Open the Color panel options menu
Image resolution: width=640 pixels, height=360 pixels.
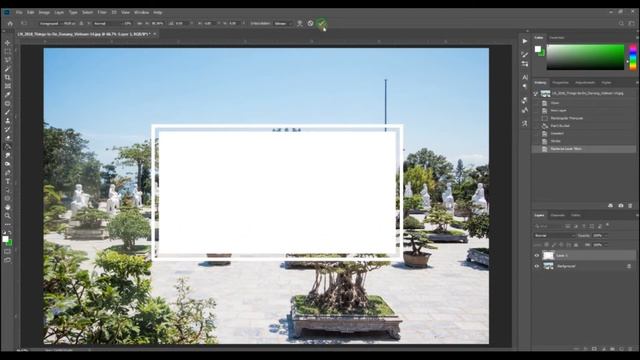[x=637, y=38]
